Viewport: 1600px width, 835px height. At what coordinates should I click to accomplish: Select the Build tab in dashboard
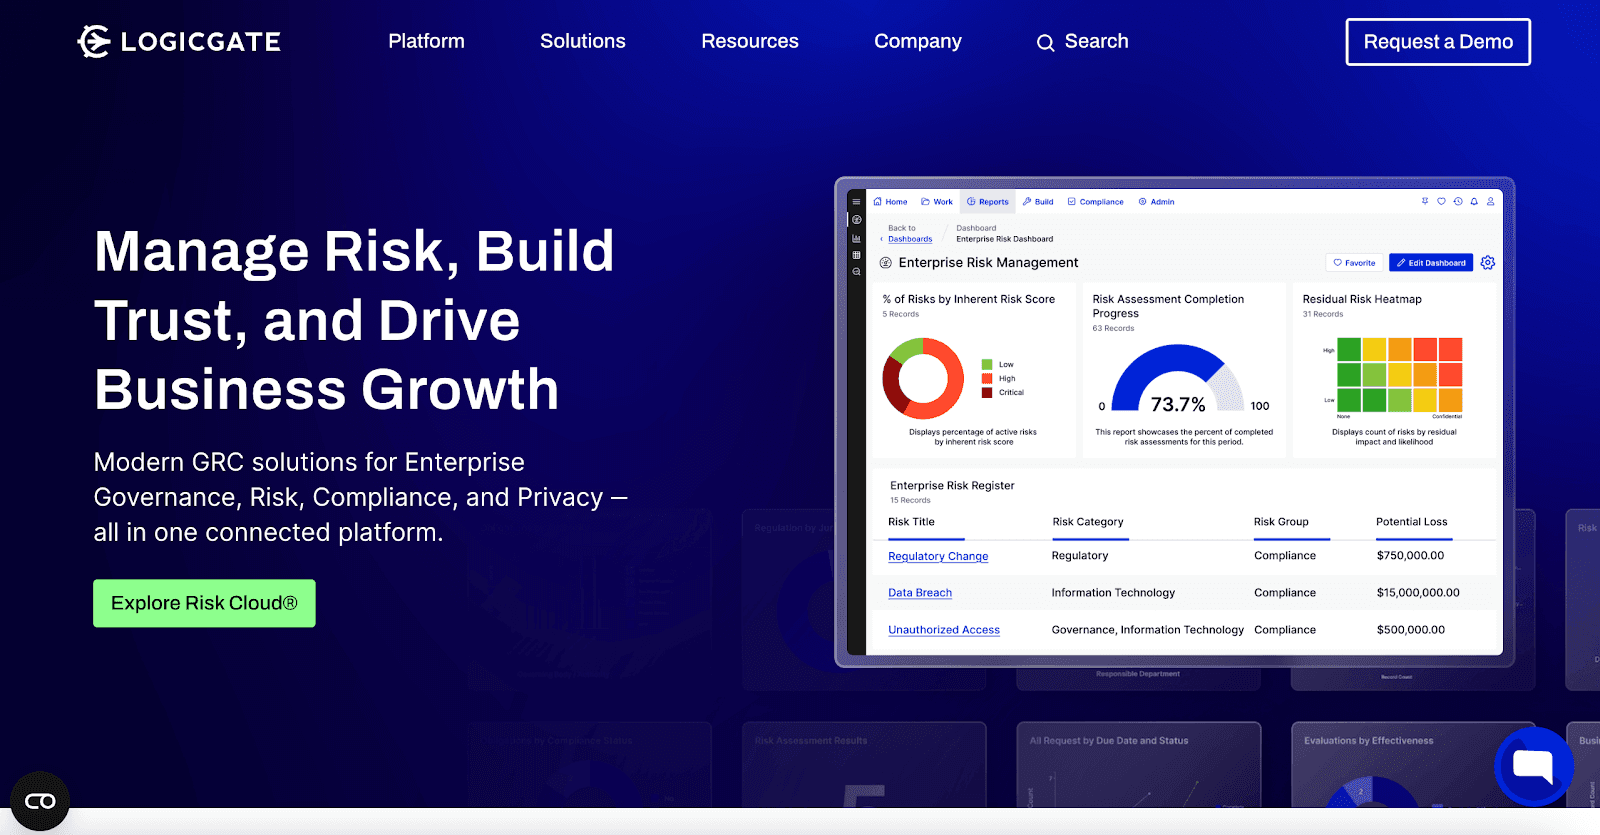[1038, 202]
